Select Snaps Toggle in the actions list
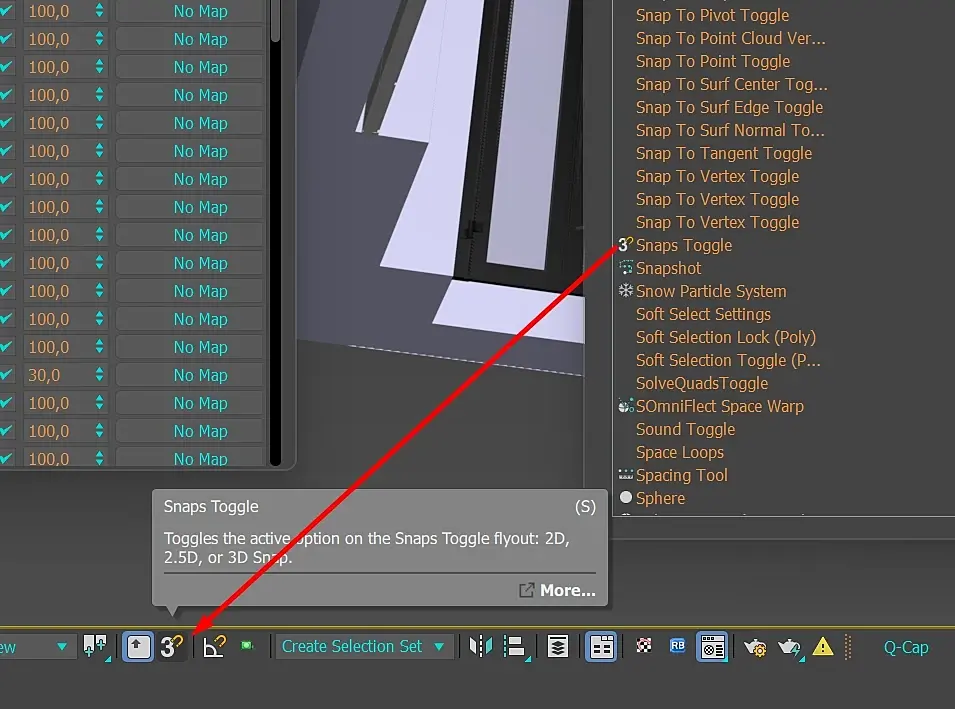The height and width of the screenshot is (709, 955). pos(683,245)
